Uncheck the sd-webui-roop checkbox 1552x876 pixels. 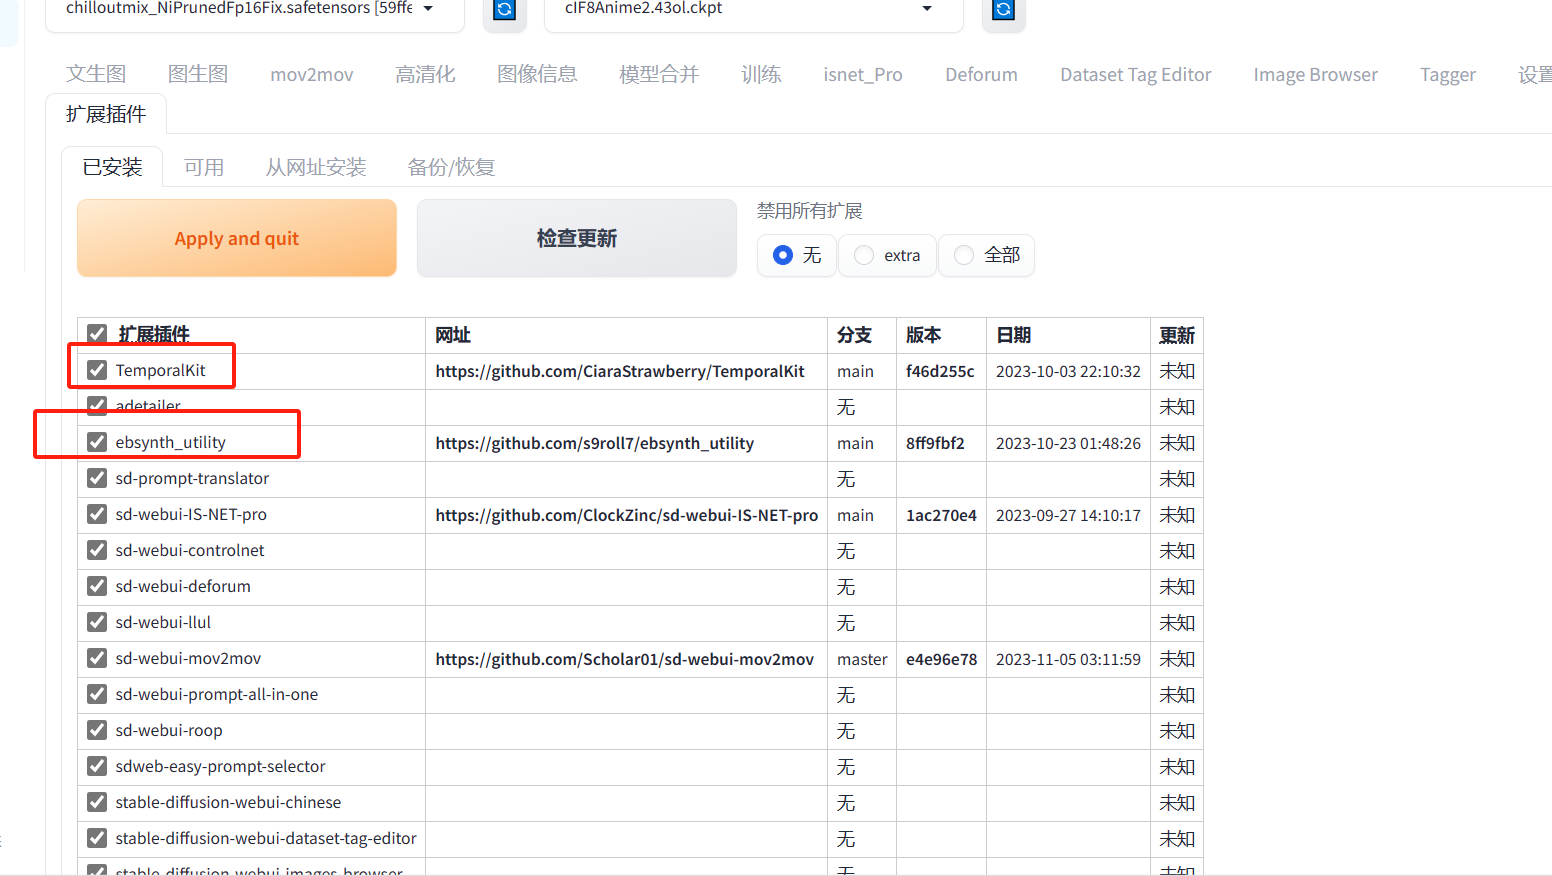97,730
